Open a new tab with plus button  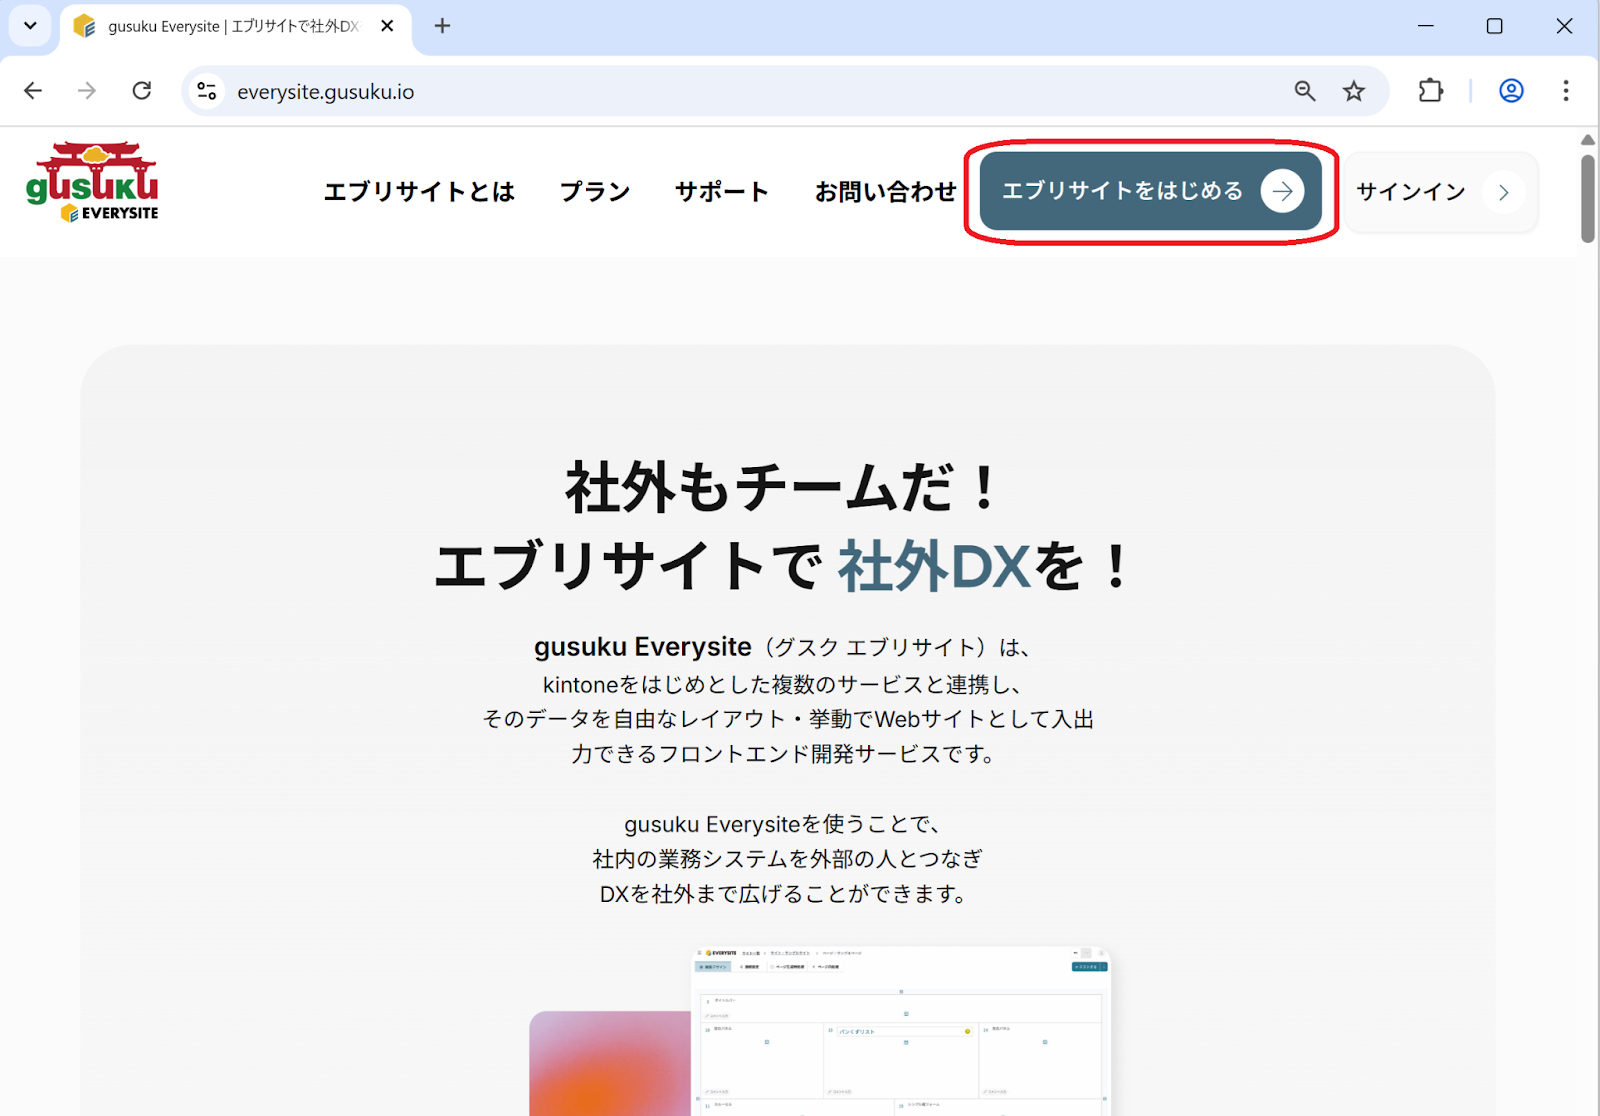tap(442, 26)
